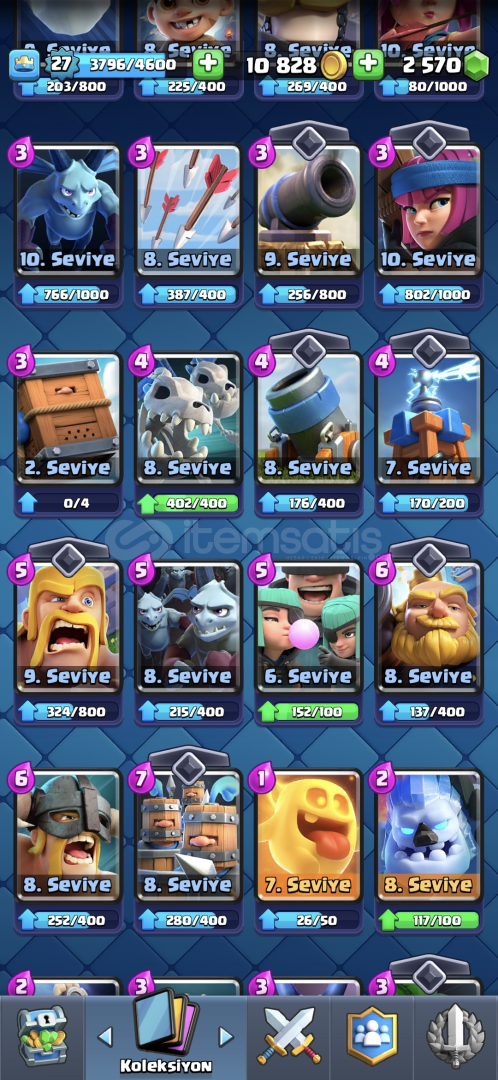
Task: Tap the green 152/100 upgrade bar
Action: tap(308, 711)
